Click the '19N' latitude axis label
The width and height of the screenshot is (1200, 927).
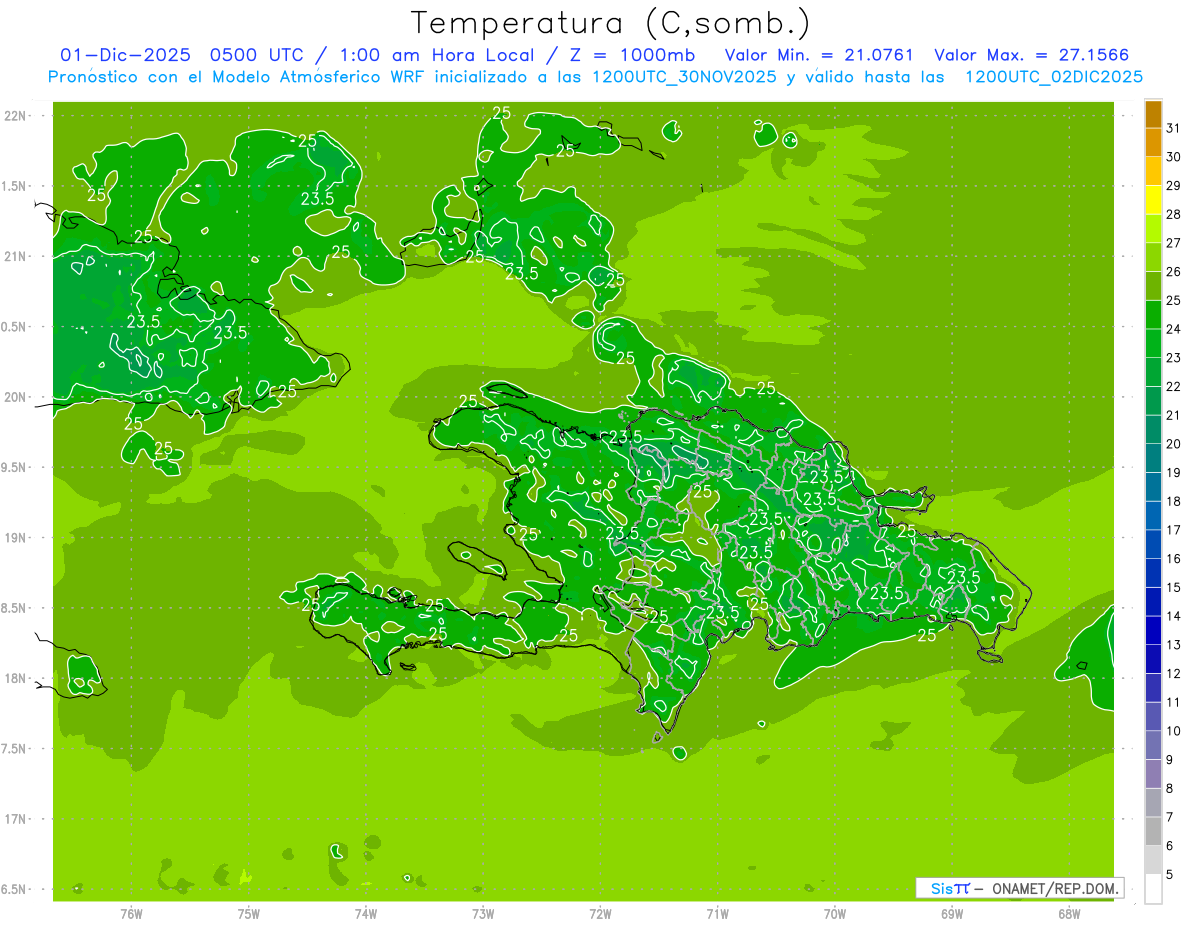17,538
